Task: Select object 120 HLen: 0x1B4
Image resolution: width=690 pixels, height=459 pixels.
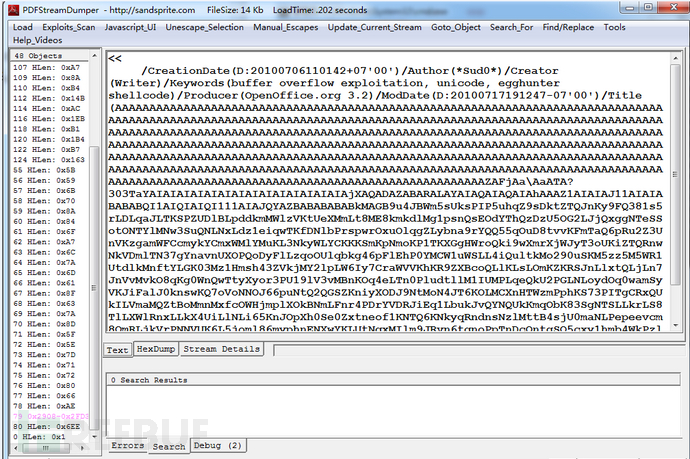Action: pos(49,139)
